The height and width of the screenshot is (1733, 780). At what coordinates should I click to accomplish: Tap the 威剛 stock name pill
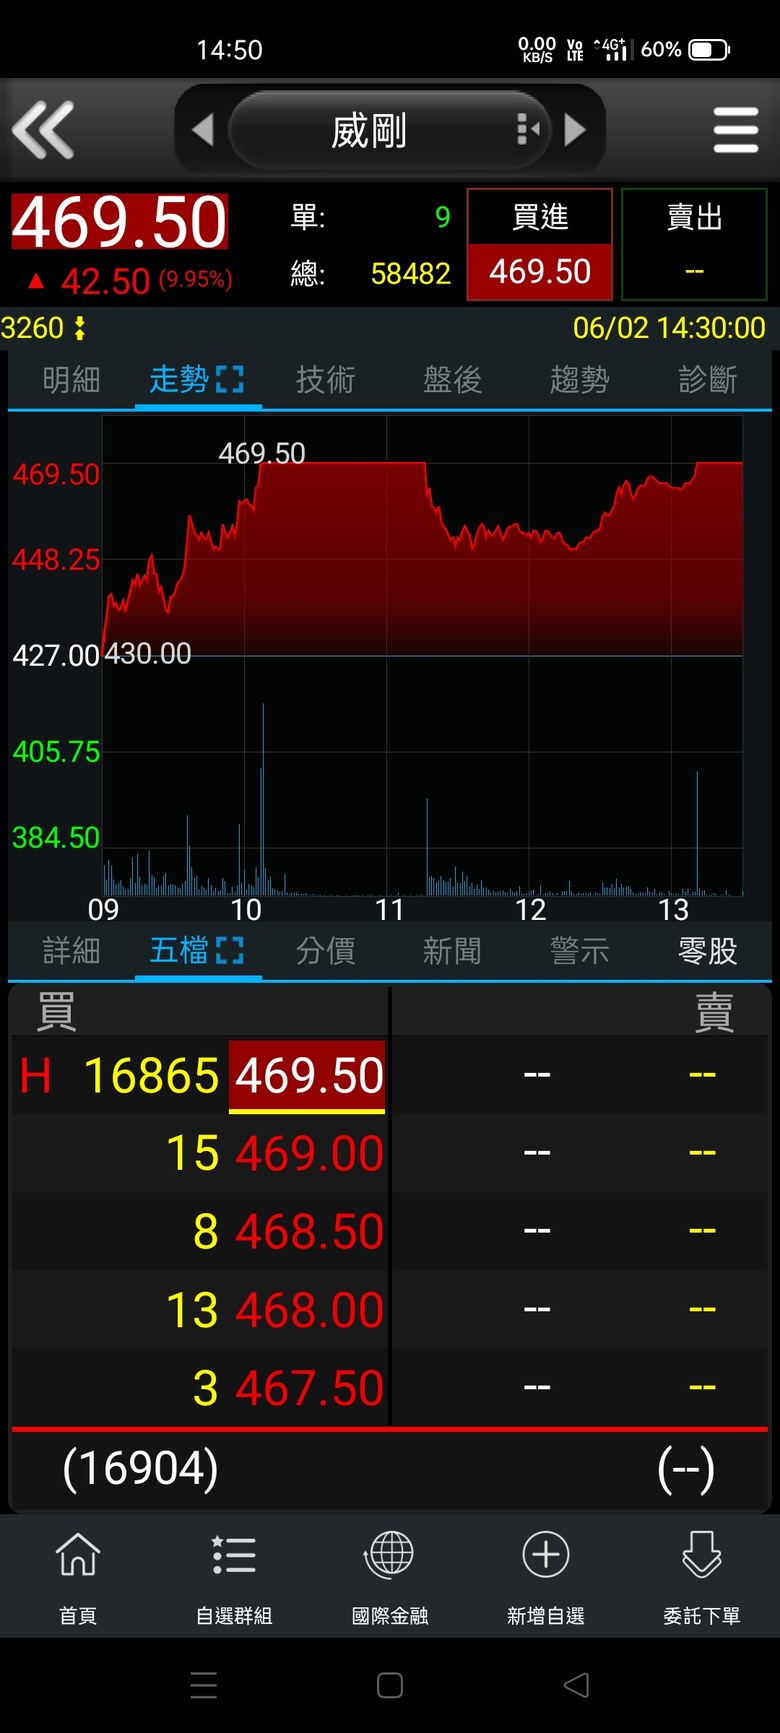pos(390,130)
